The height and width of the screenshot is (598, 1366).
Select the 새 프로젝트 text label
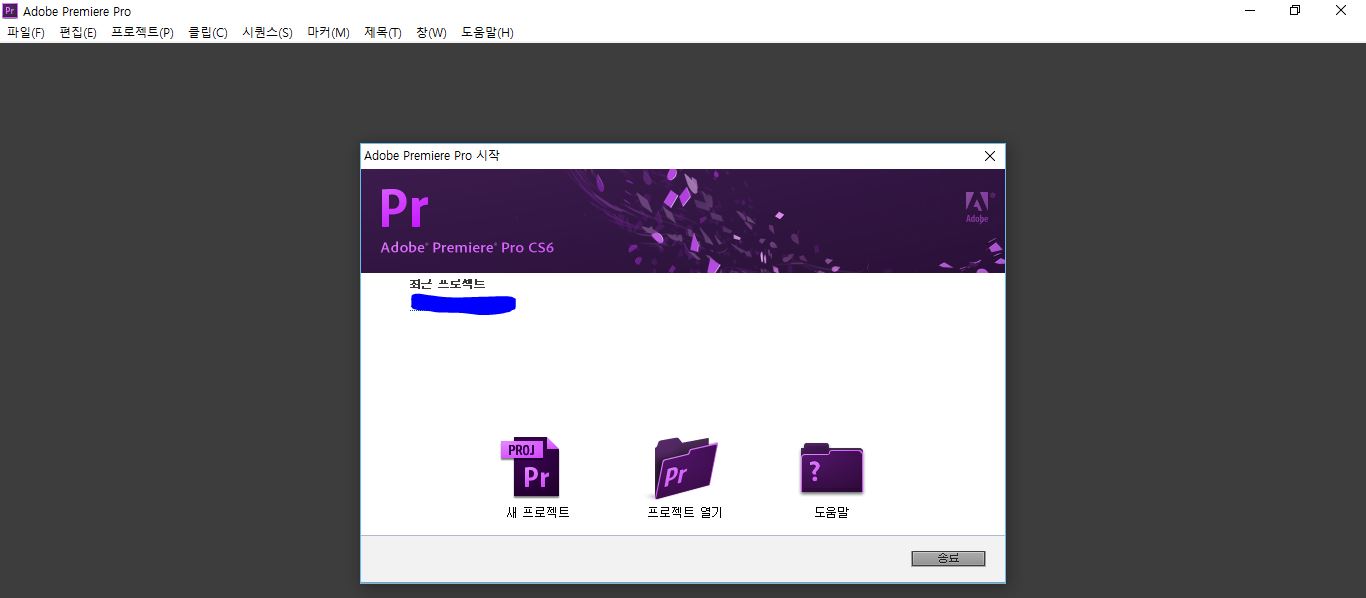tap(538, 513)
